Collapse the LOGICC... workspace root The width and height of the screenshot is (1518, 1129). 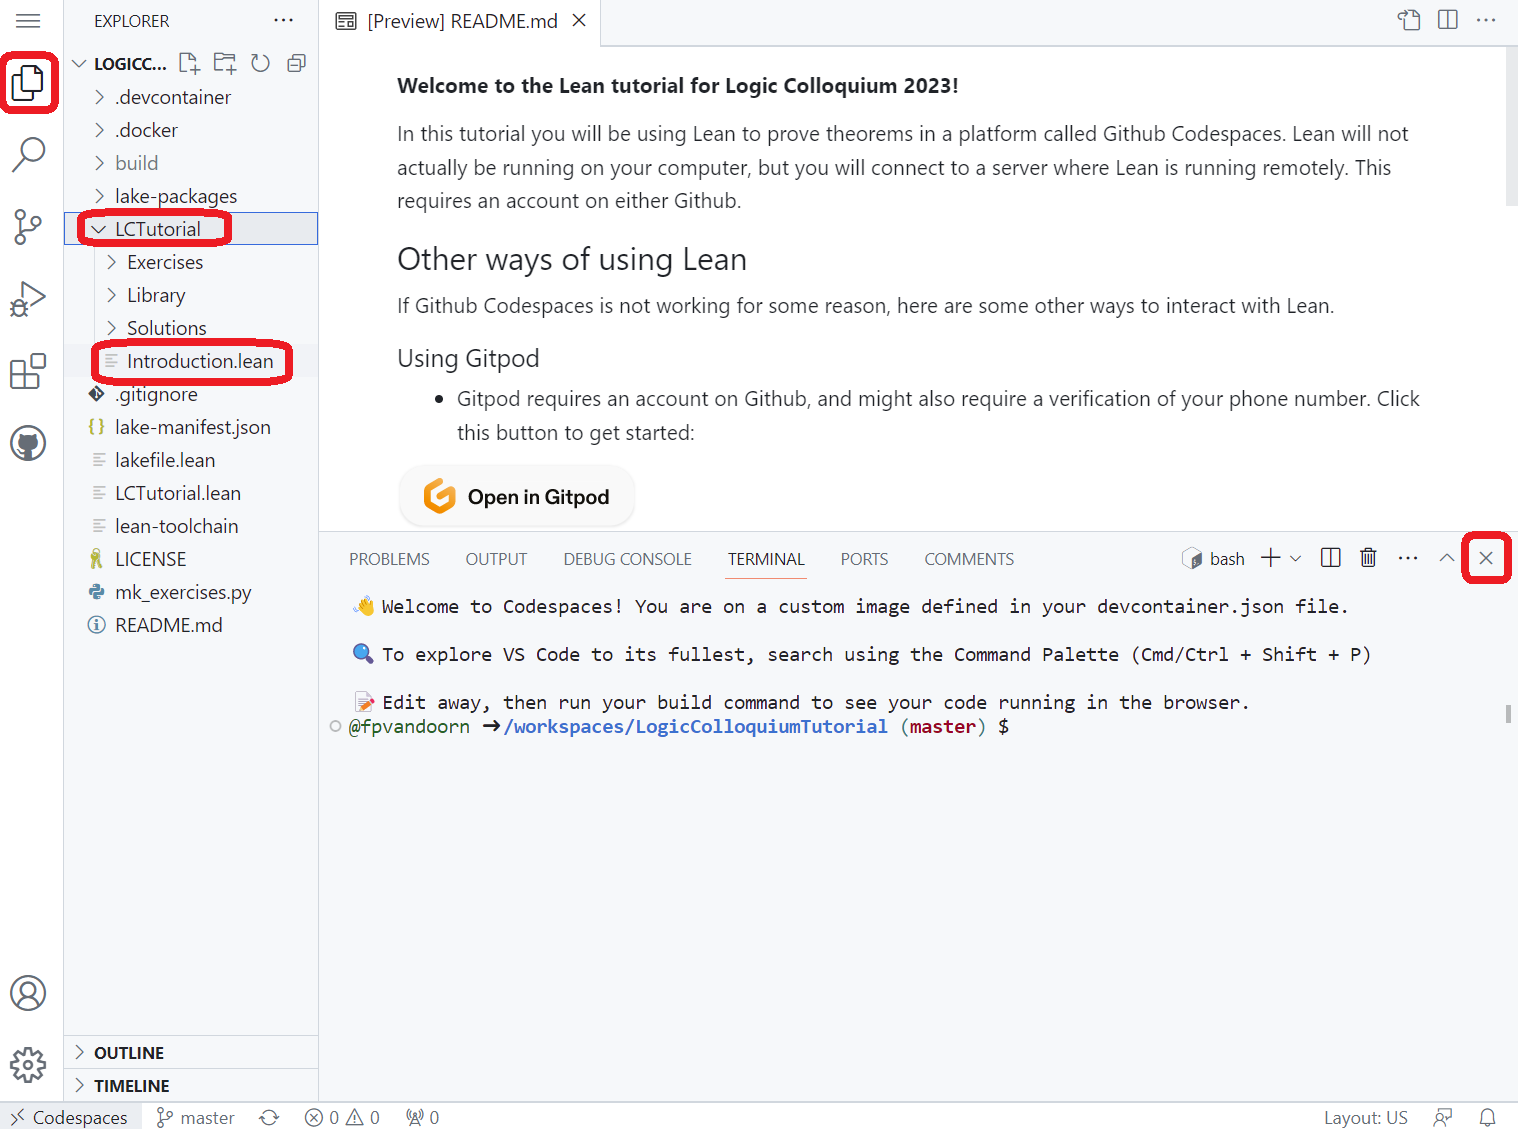point(120,63)
